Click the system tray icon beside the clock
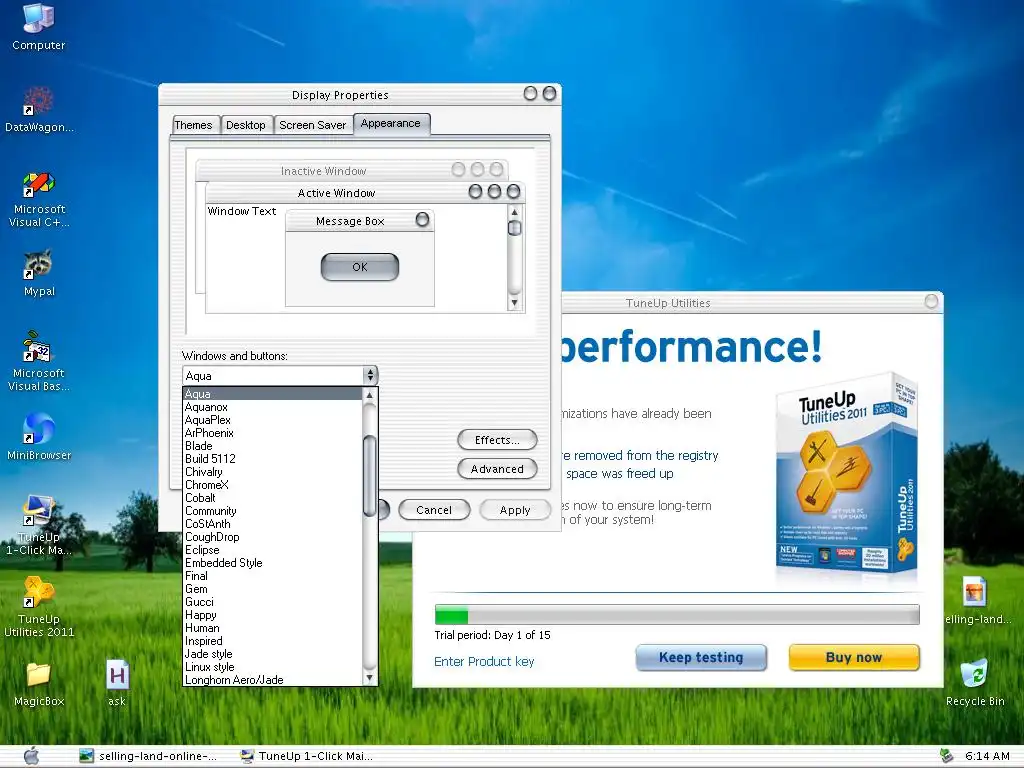The image size is (1024, 768). pyautogui.click(x=946, y=756)
